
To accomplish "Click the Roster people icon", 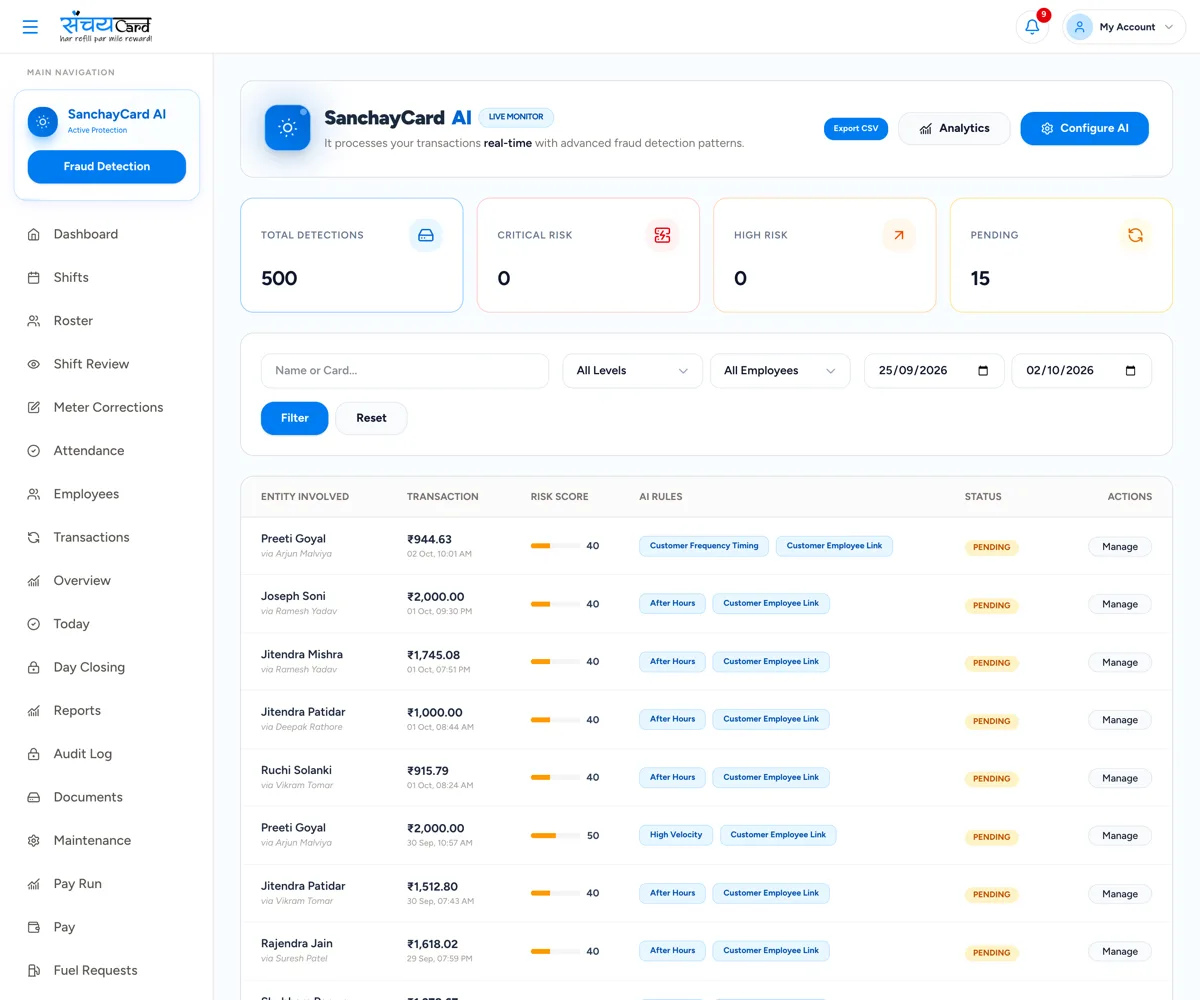I will pyautogui.click(x=33, y=321).
